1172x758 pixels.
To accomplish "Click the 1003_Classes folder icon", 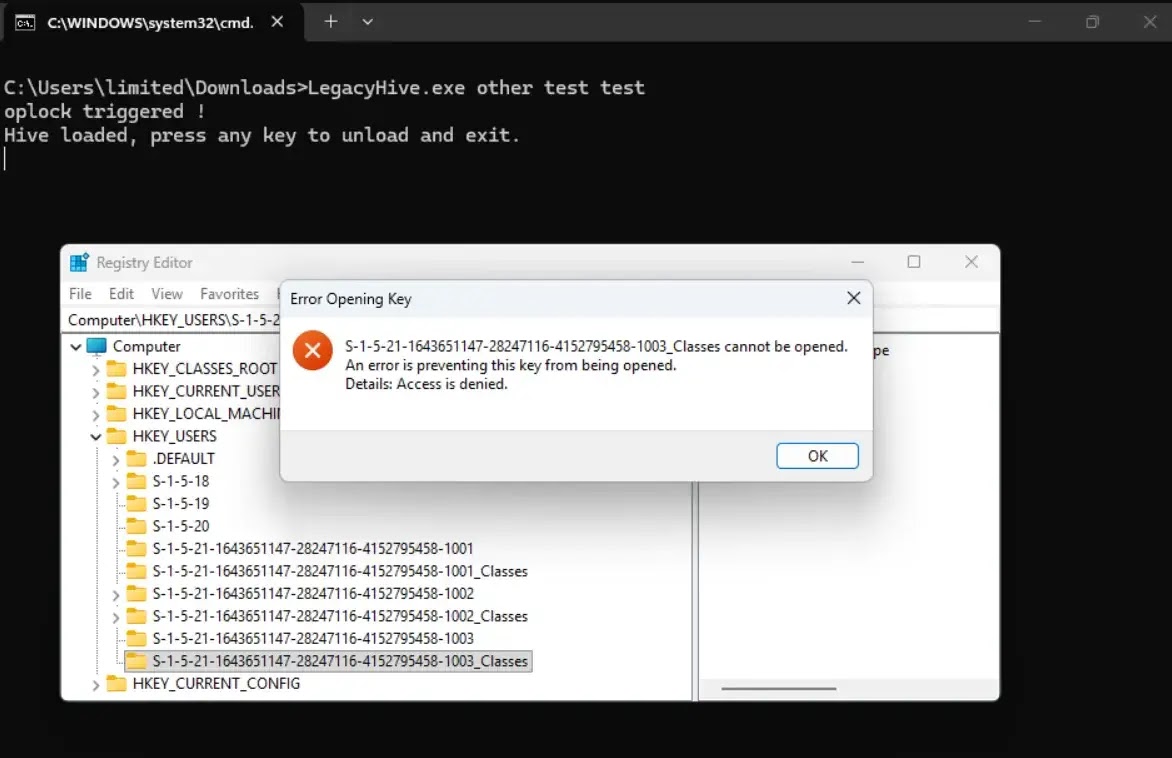I will pyautogui.click(x=137, y=661).
